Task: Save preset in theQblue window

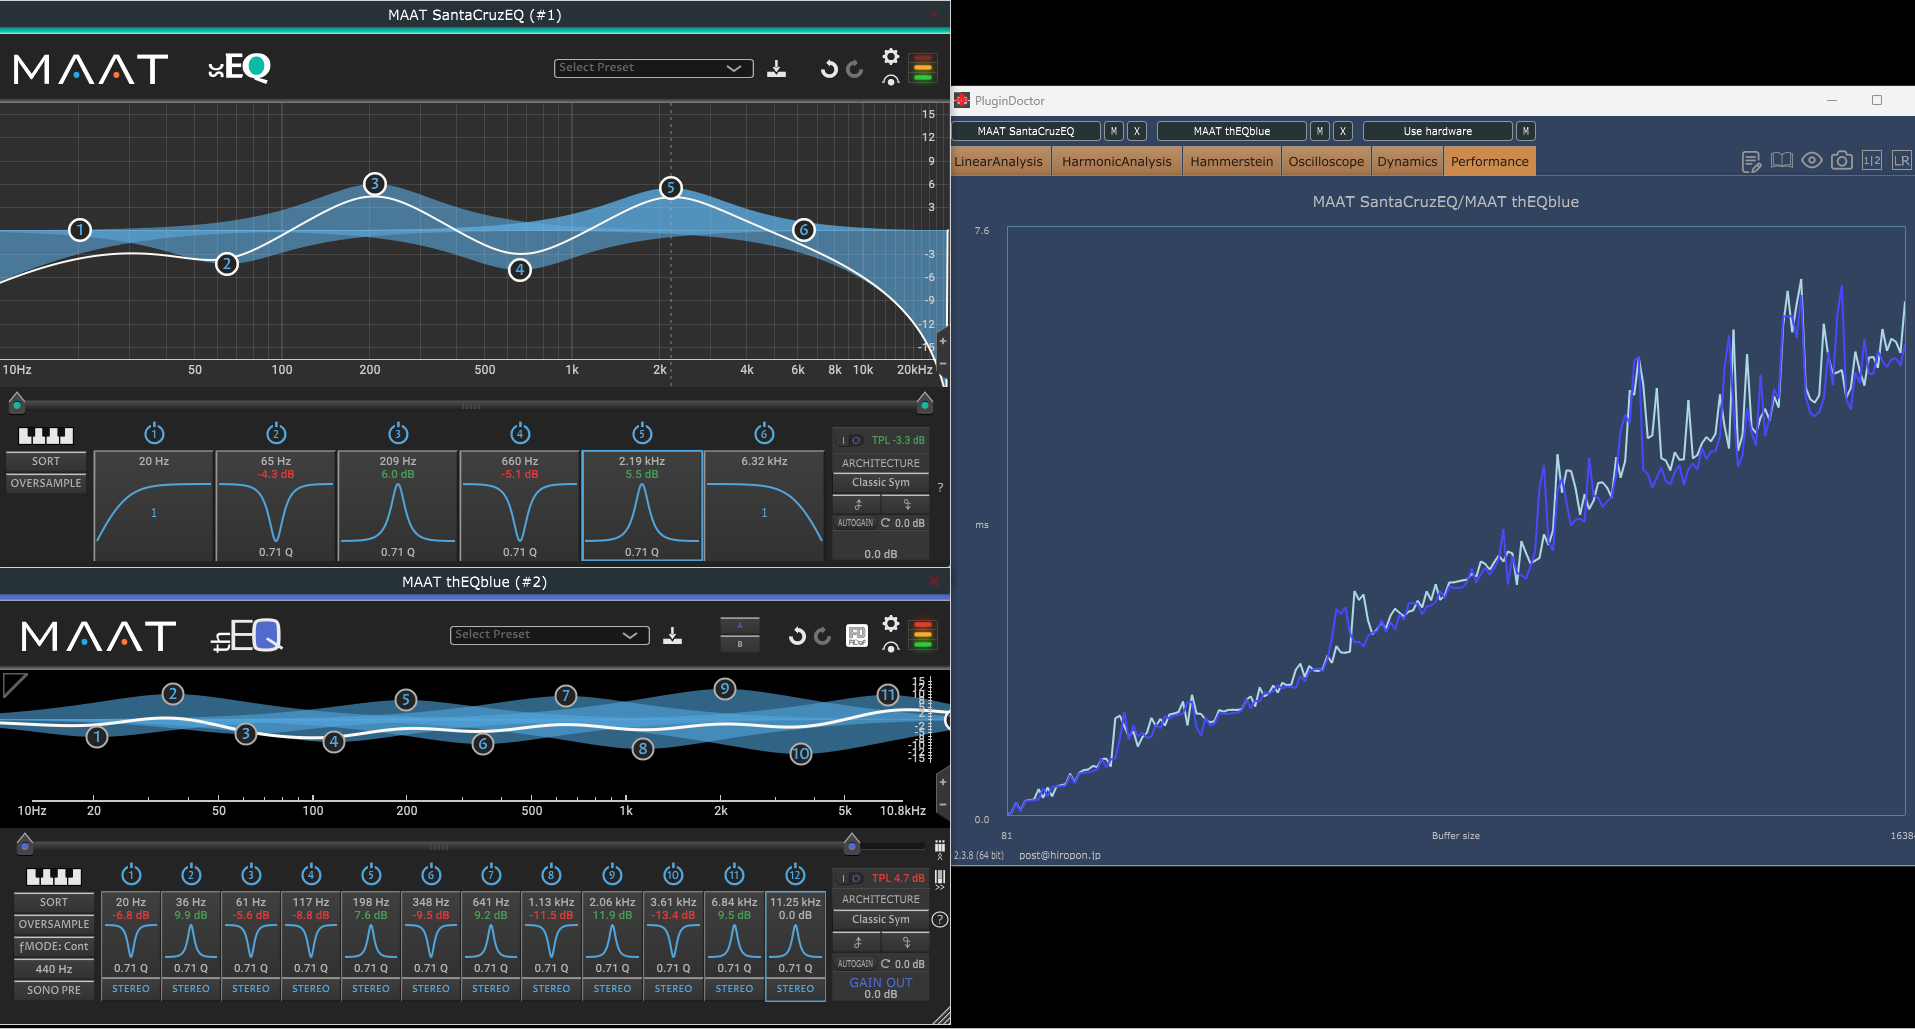Action: [x=672, y=636]
